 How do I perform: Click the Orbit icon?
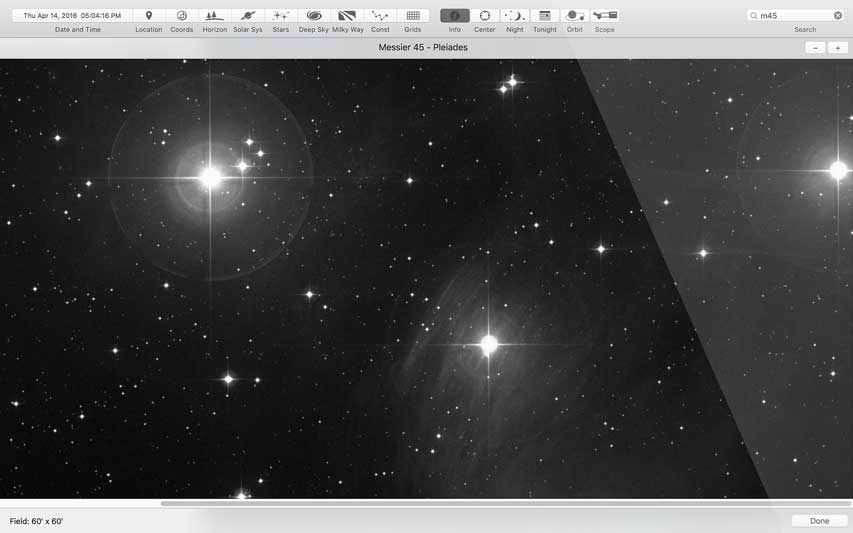[x=575, y=16]
